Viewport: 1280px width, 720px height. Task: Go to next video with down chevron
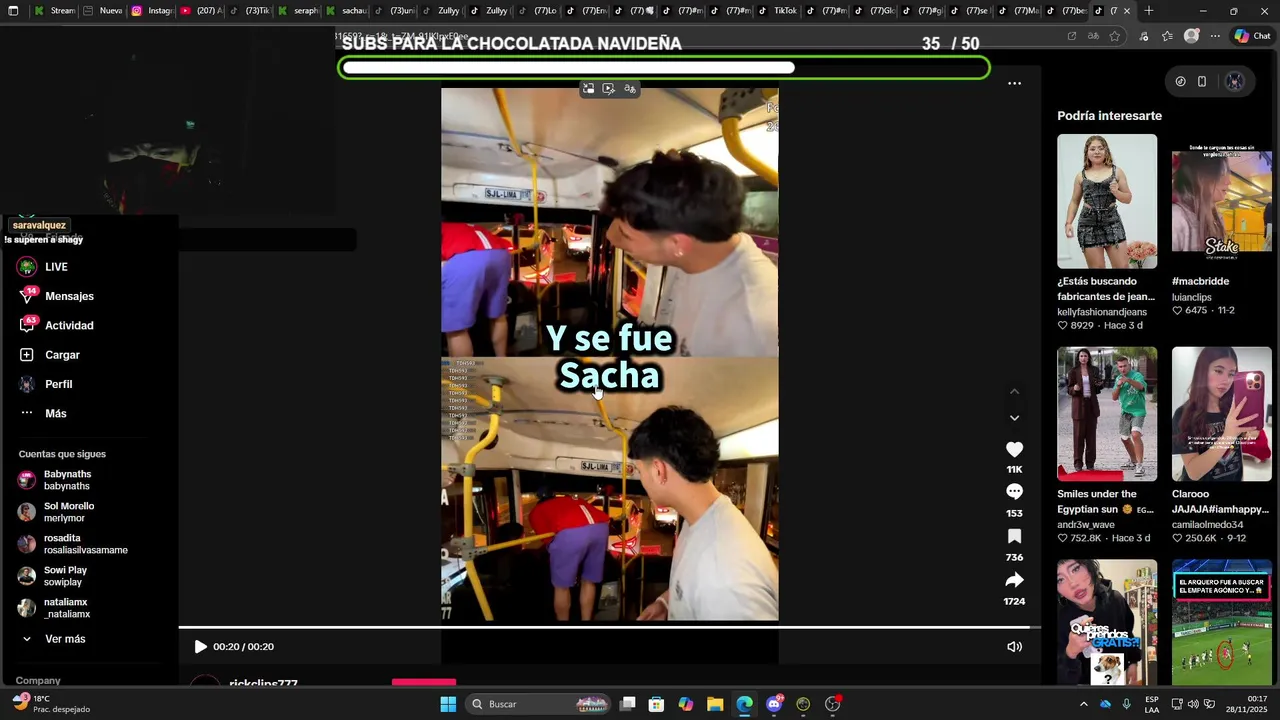pos(1014,418)
